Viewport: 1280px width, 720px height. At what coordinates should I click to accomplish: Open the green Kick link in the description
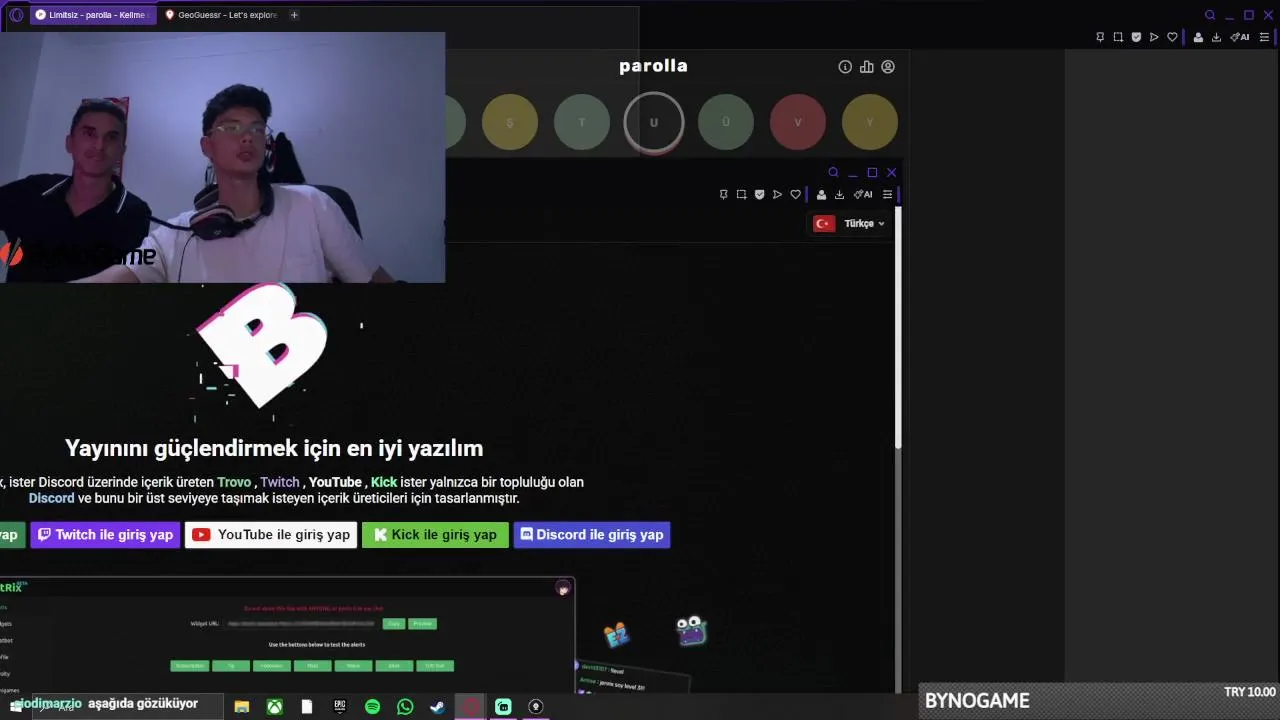[x=384, y=482]
